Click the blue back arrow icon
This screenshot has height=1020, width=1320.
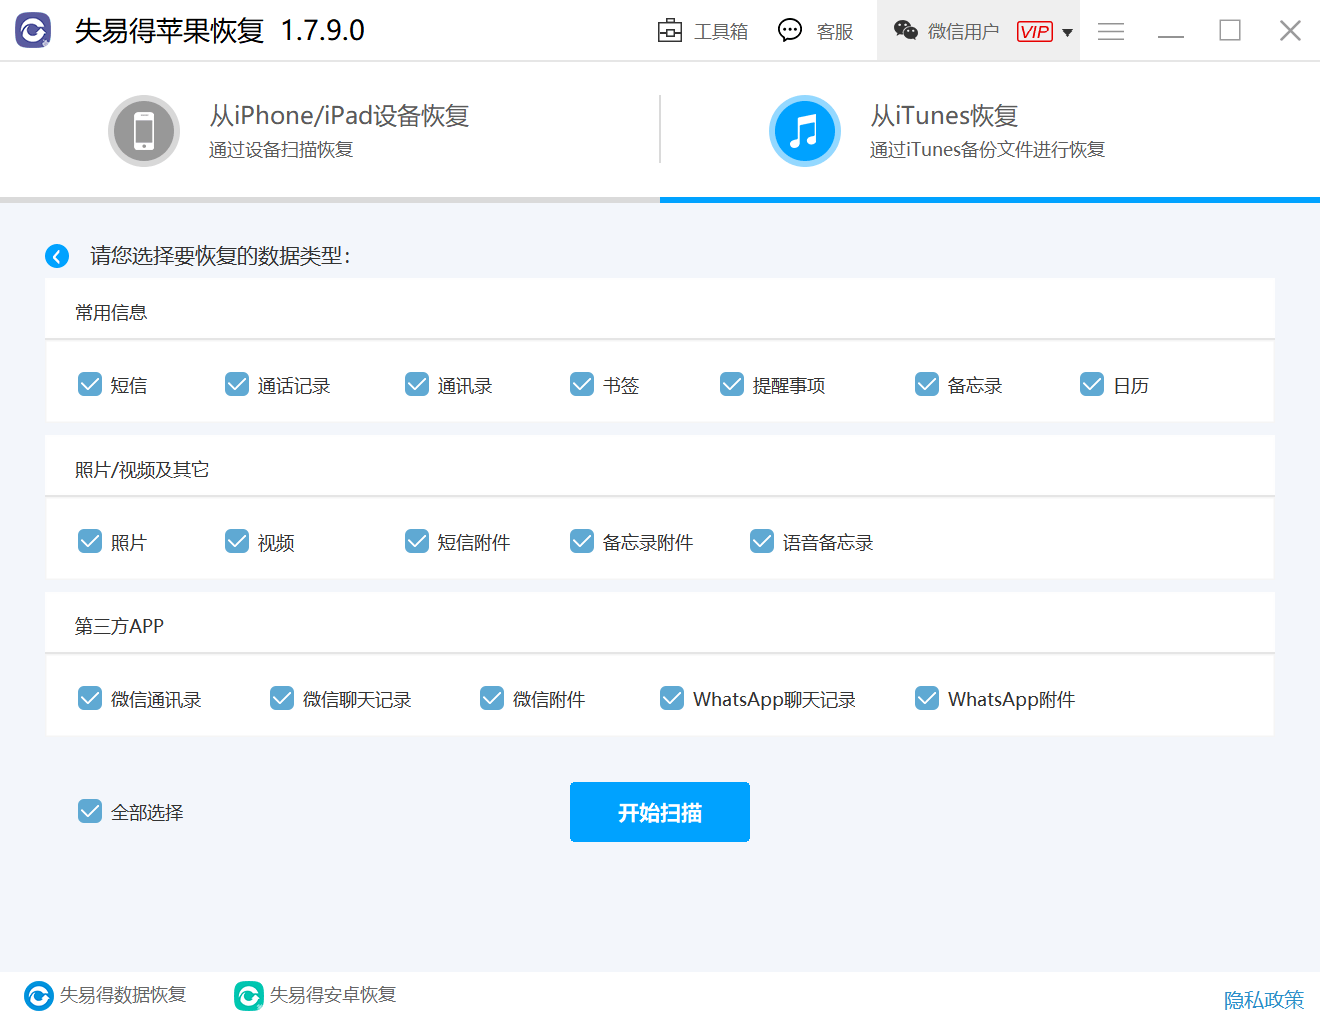point(57,256)
